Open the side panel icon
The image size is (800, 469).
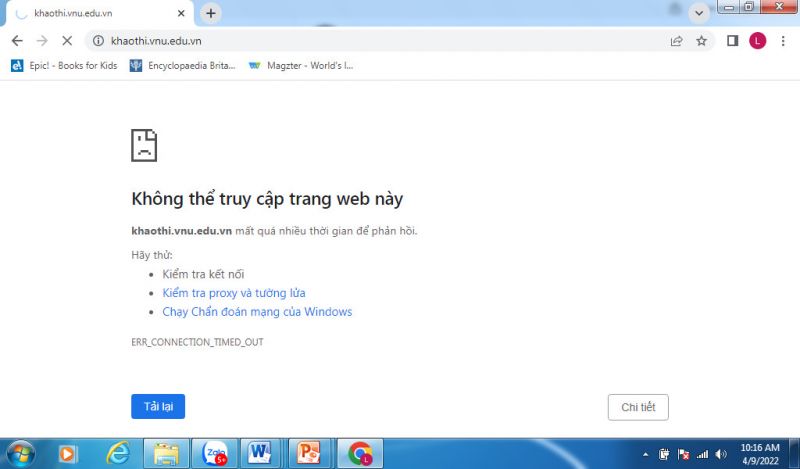732,41
